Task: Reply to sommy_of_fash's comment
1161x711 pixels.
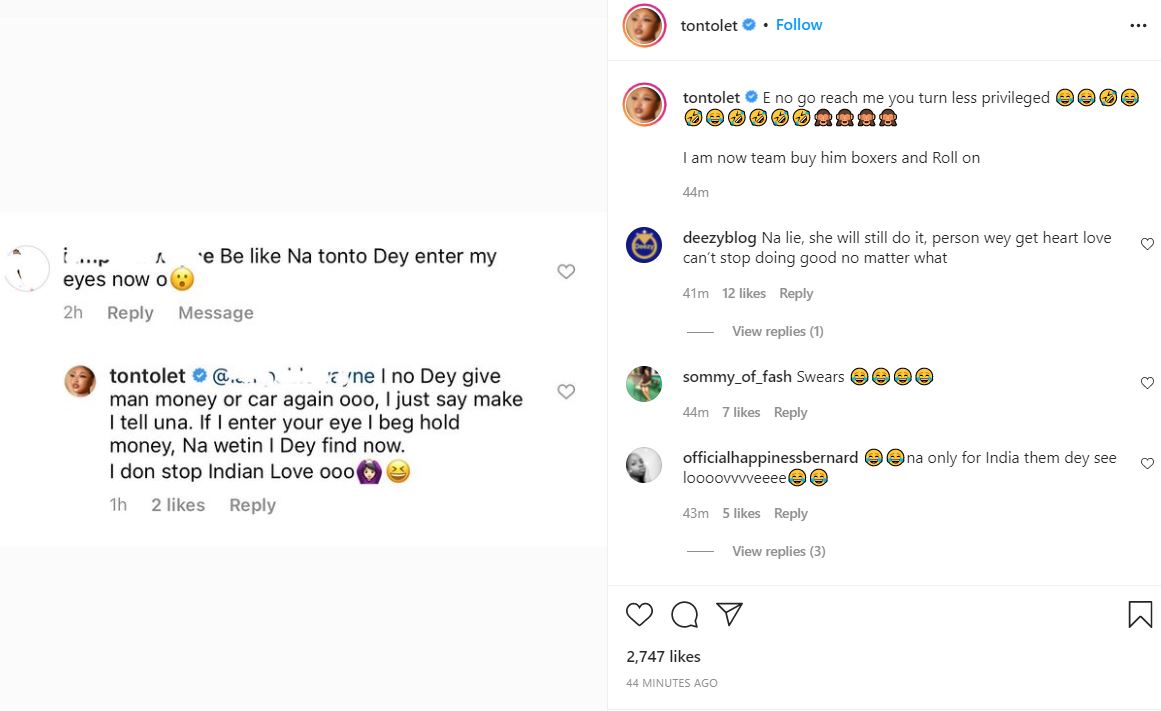Action: [x=790, y=412]
